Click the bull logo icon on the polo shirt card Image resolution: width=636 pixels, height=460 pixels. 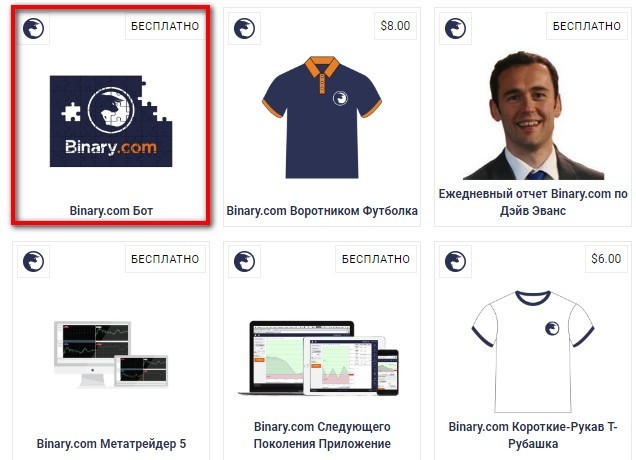tap(245, 28)
